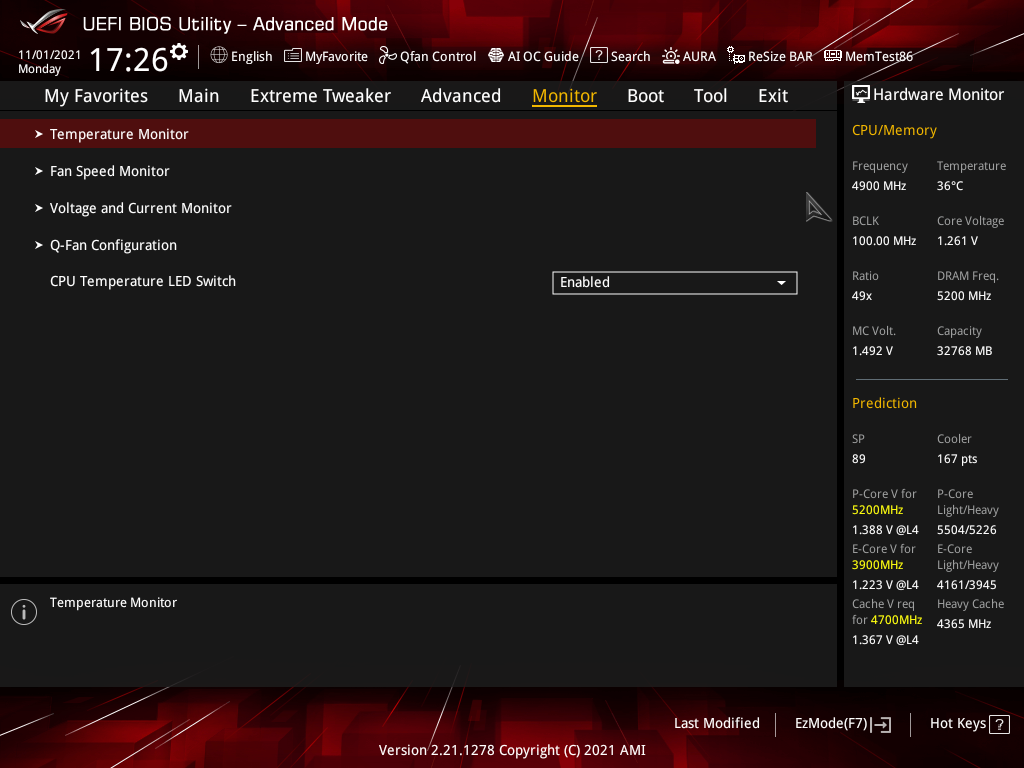Image resolution: width=1024 pixels, height=768 pixels.
Task: Click the Version 2.21.1278 copyright text
Action: pyautogui.click(x=512, y=750)
